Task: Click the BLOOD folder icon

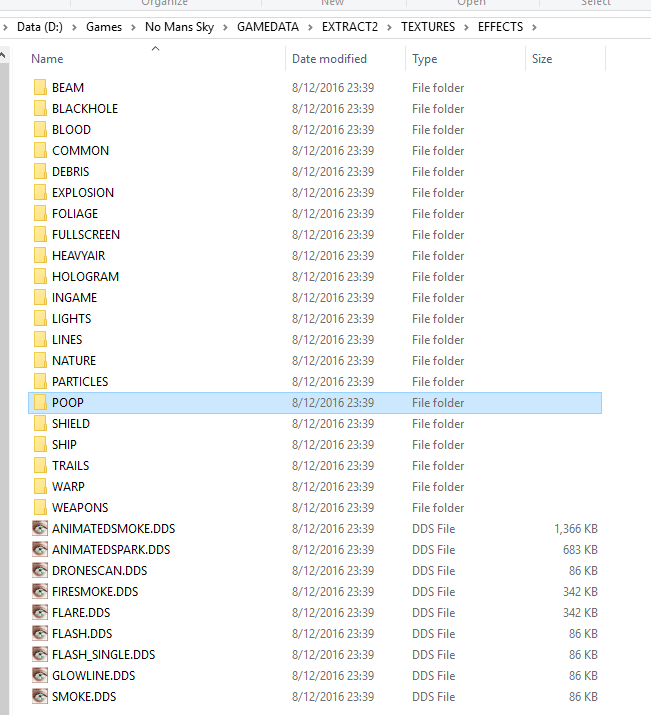Action: tap(40, 130)
